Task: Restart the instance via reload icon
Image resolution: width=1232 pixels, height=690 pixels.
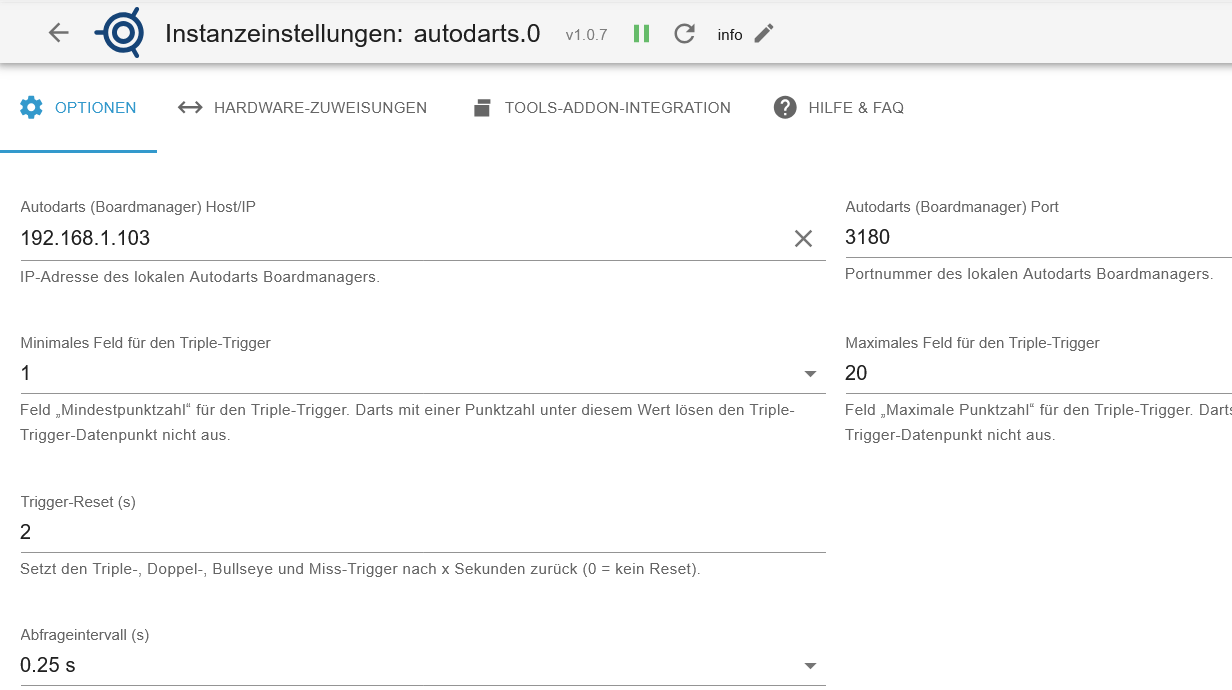Action: tap(684, 32)
